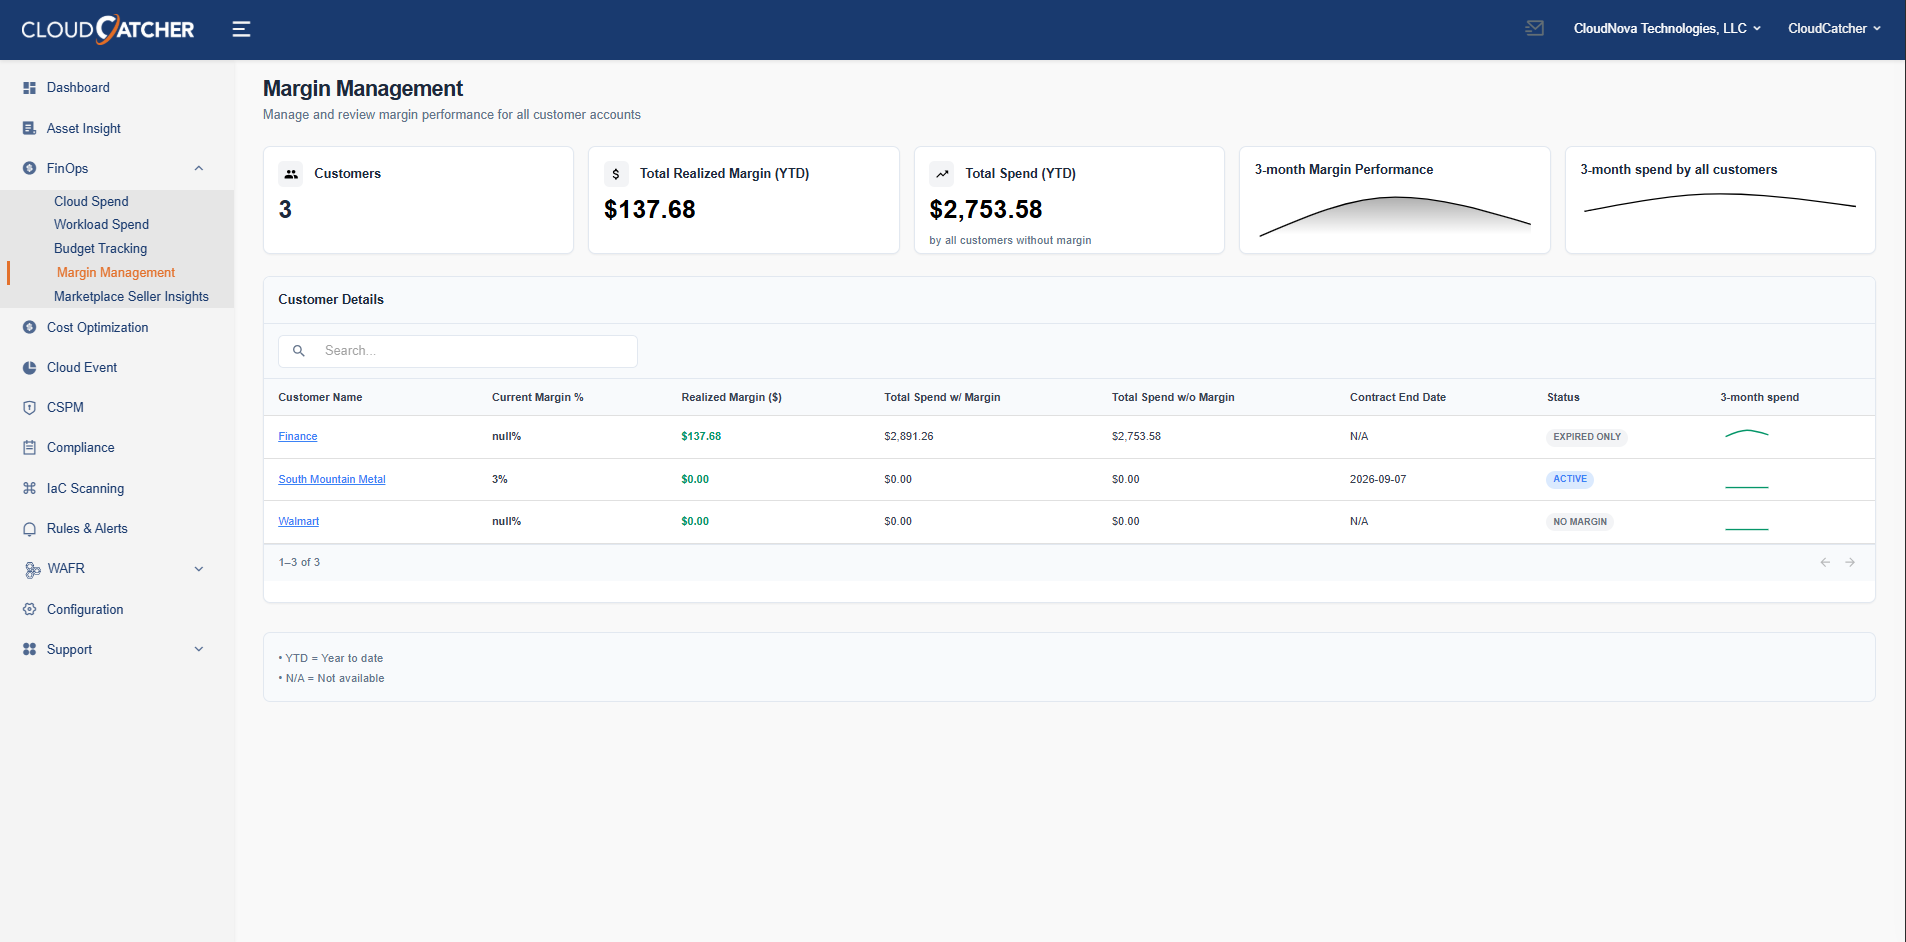Select Marketplace Seller Insights
The height and width of the screenshot is (942, 1906).
pyautogui.click(x=133, y=296)
